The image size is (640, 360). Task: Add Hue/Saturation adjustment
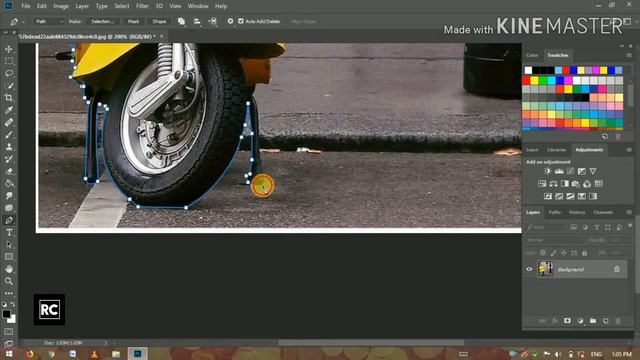[542, 184]
